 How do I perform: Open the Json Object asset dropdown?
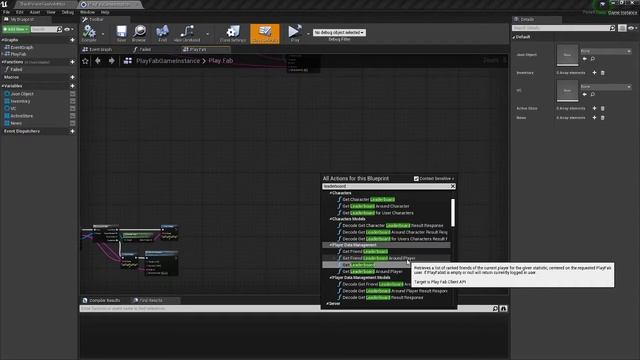(606, 51)
